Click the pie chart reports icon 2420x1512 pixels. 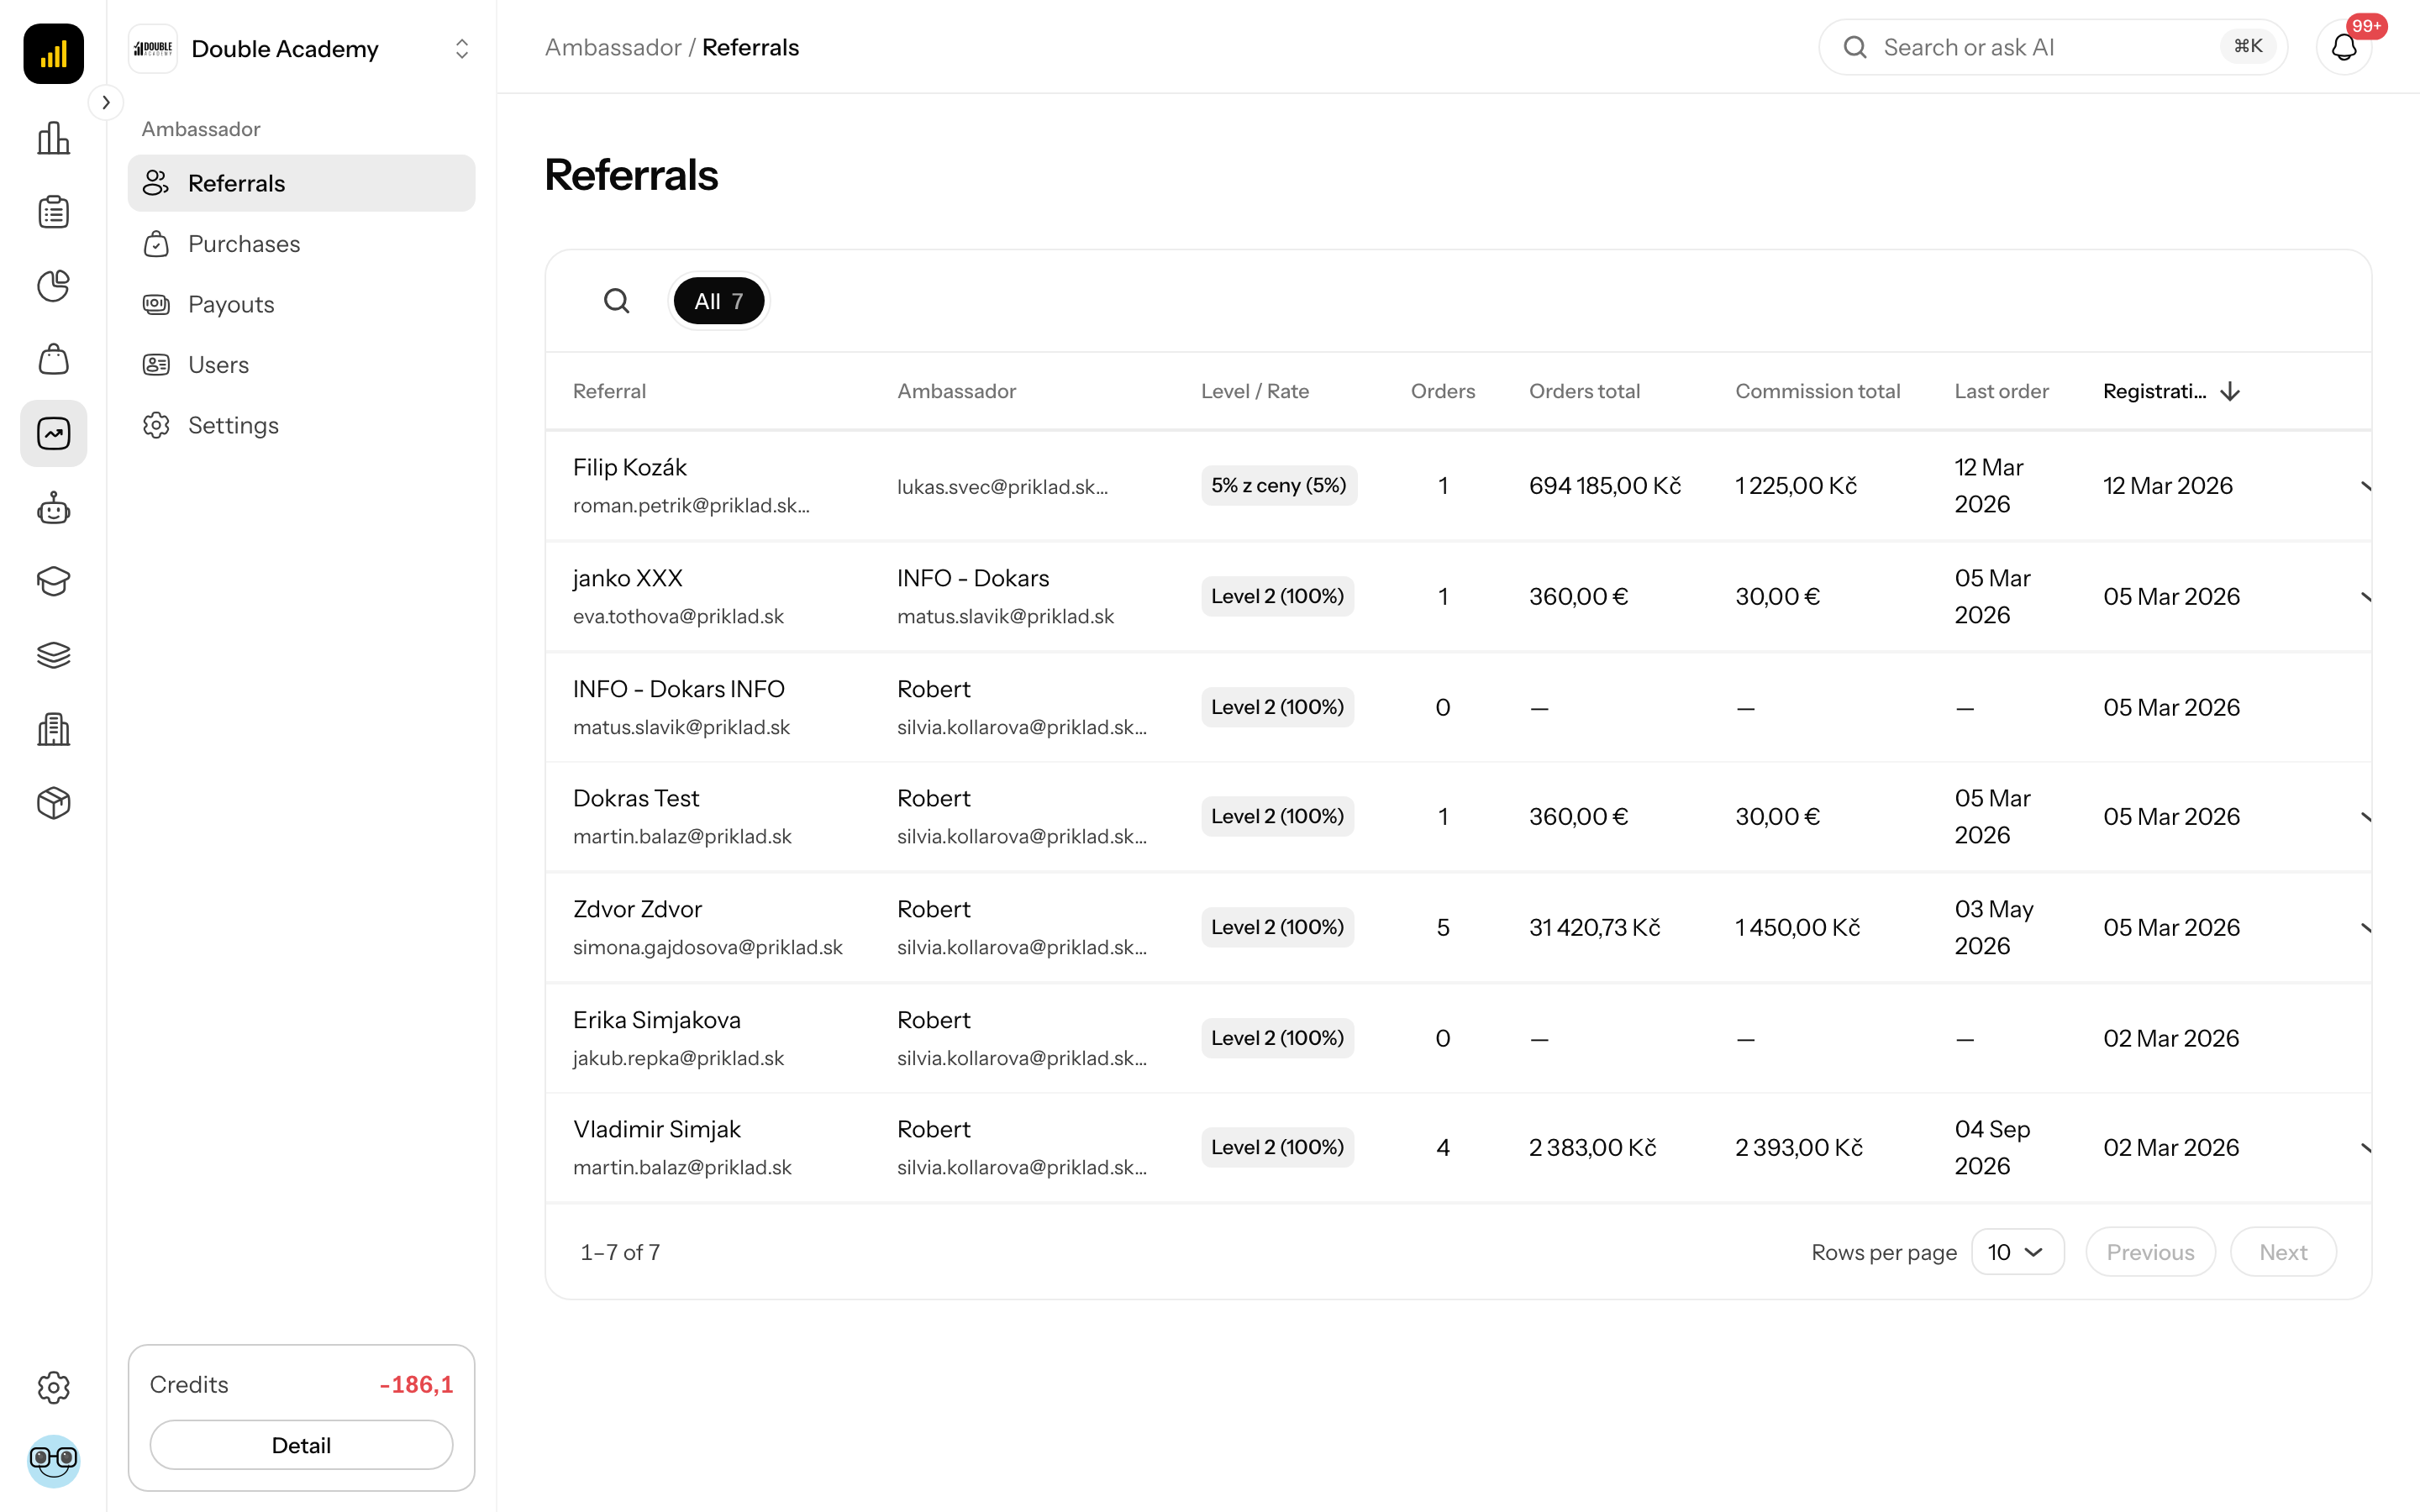(53, 286)
